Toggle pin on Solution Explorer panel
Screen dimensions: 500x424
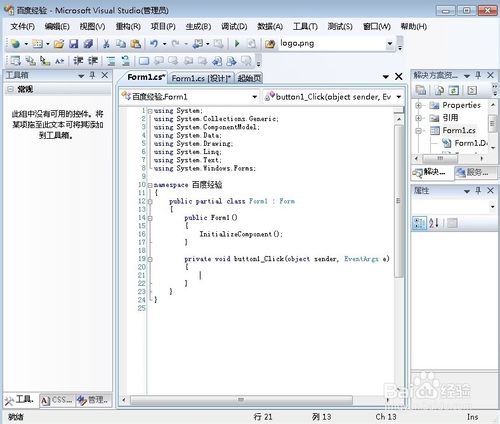click(x=478, y=75)
